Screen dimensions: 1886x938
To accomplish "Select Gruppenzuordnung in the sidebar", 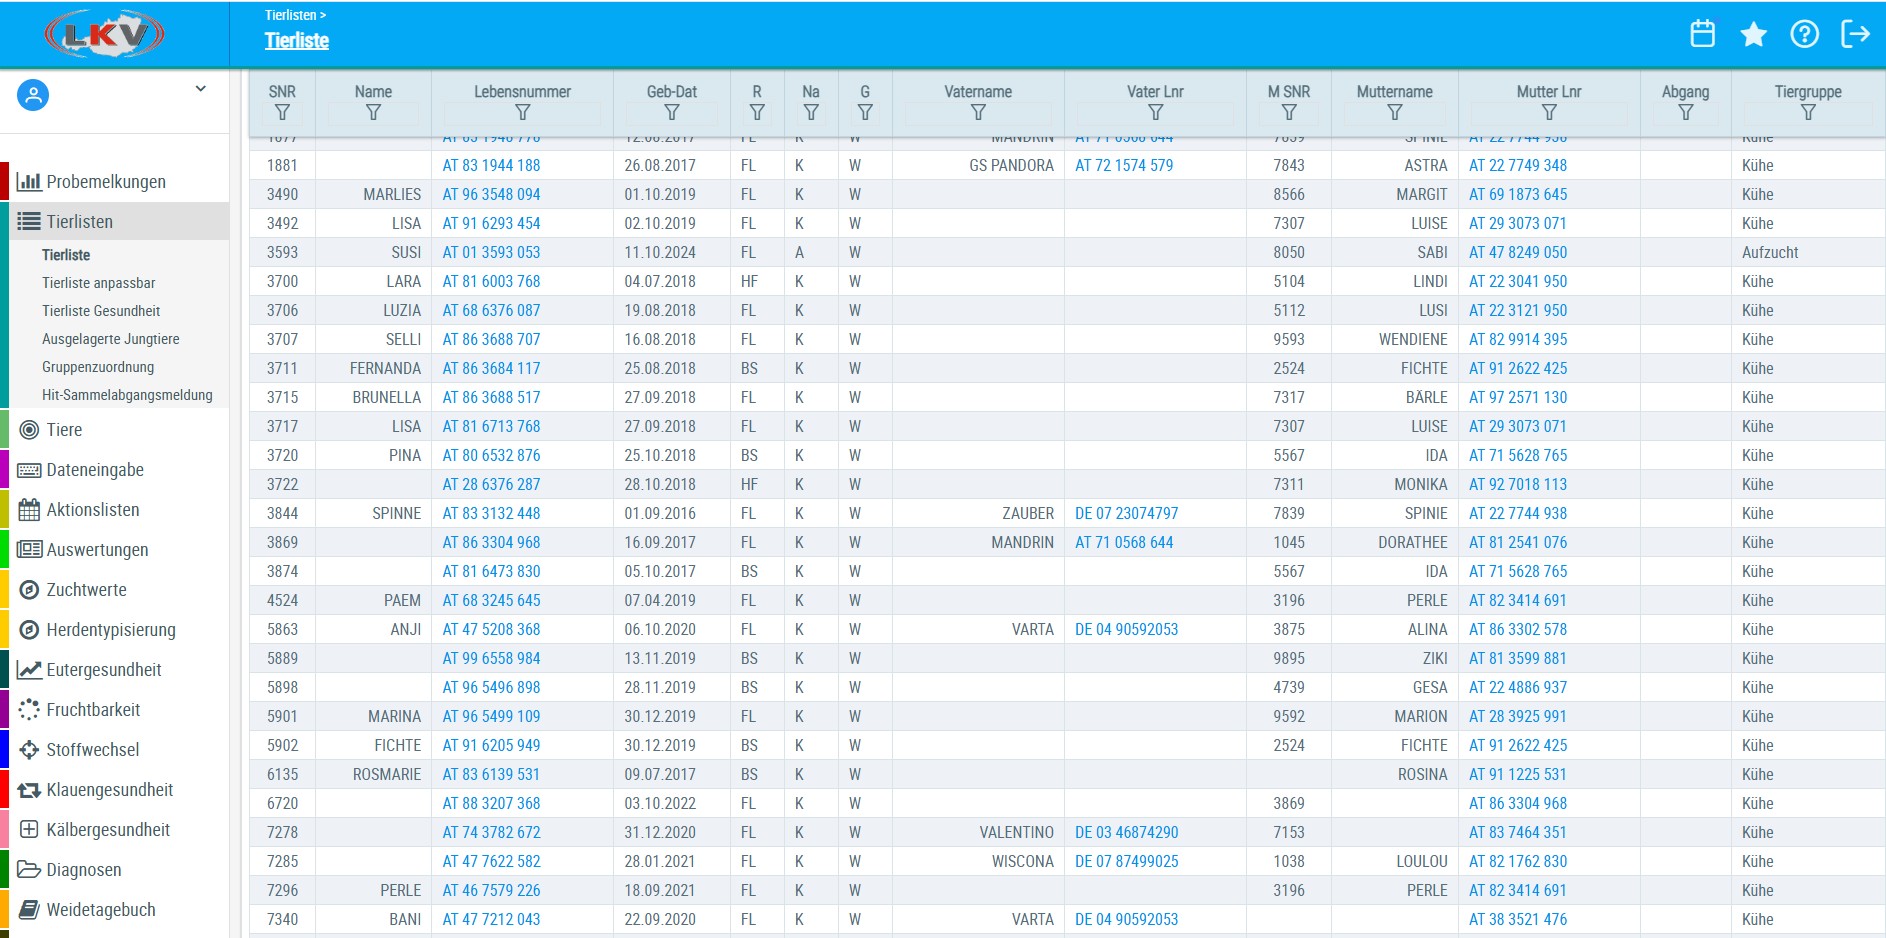I will tap(98, 367).
